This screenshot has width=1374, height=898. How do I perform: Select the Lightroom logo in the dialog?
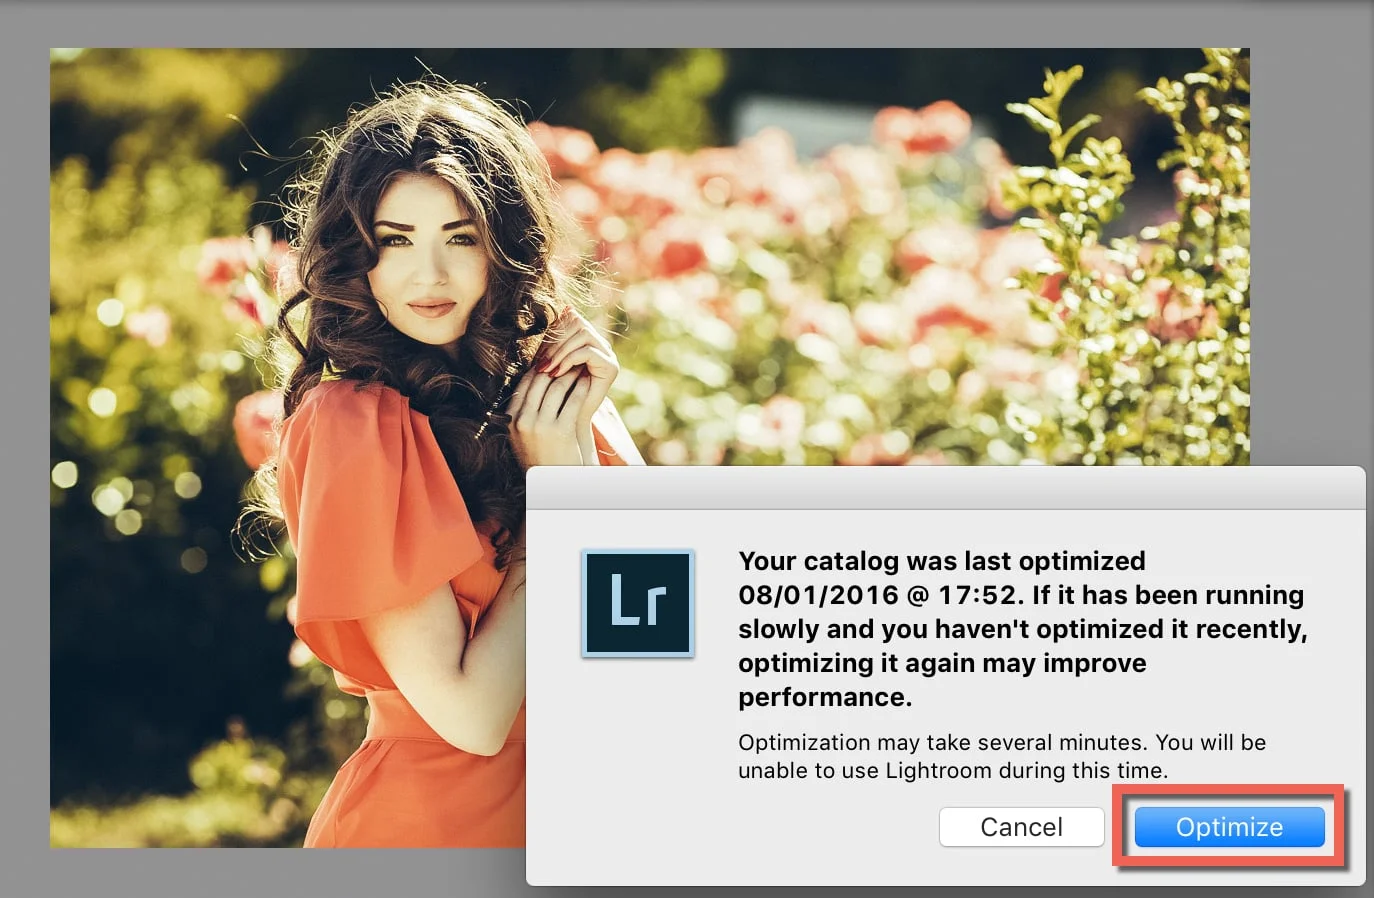[x=638, y=602]
